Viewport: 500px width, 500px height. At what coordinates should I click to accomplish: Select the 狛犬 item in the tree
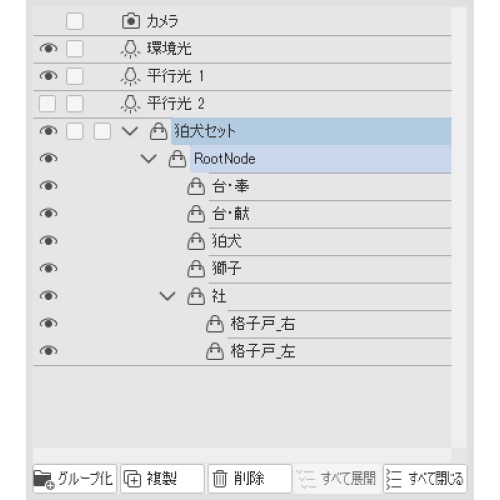227,241
